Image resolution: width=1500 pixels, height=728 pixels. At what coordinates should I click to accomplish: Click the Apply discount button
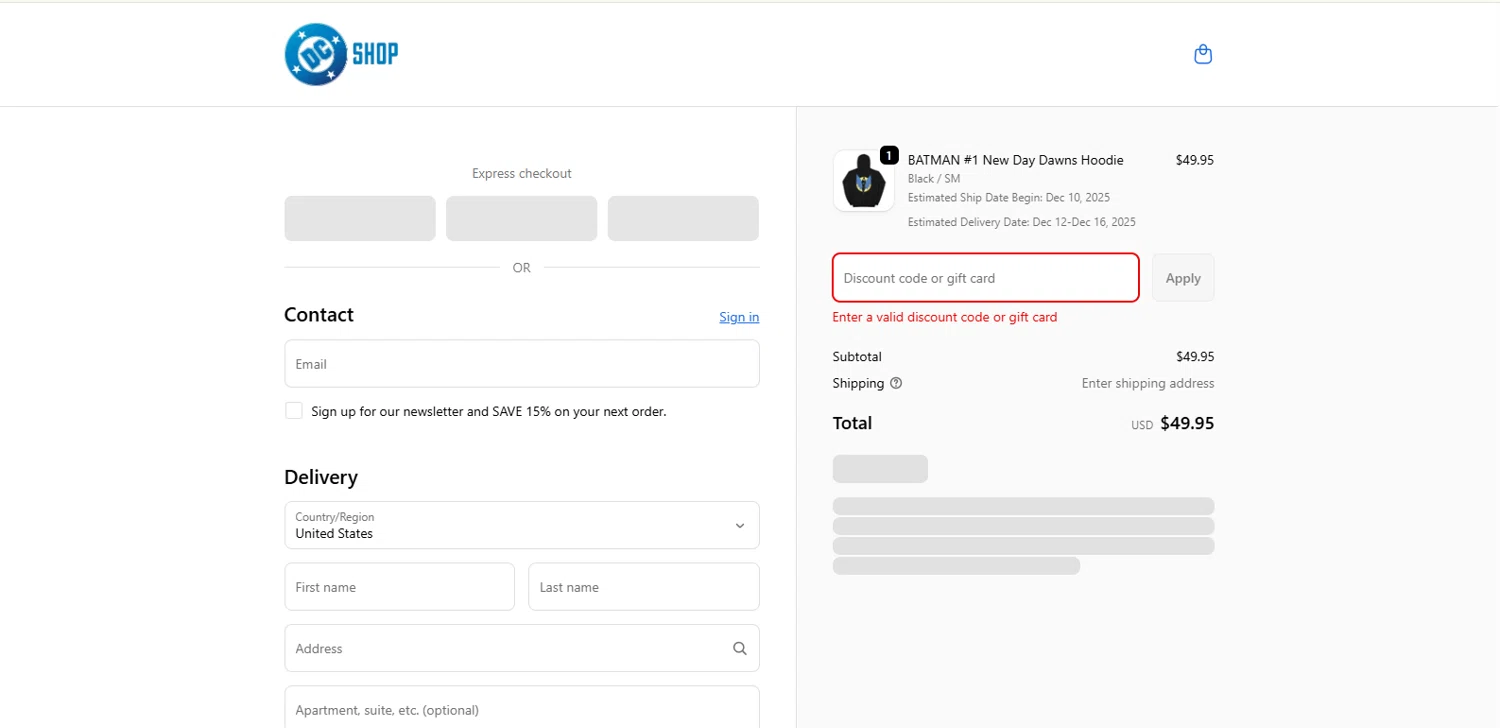1183,278
